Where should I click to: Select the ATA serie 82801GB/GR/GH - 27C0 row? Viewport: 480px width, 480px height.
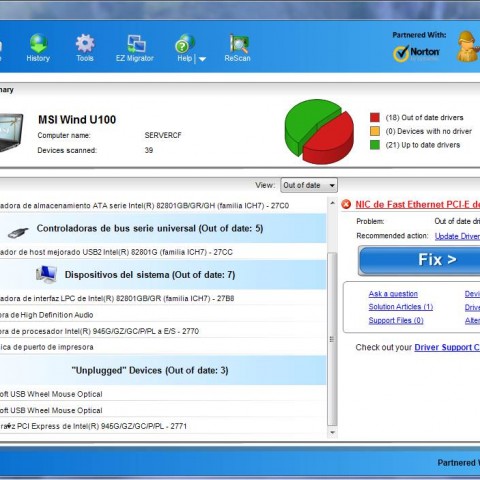163,206
